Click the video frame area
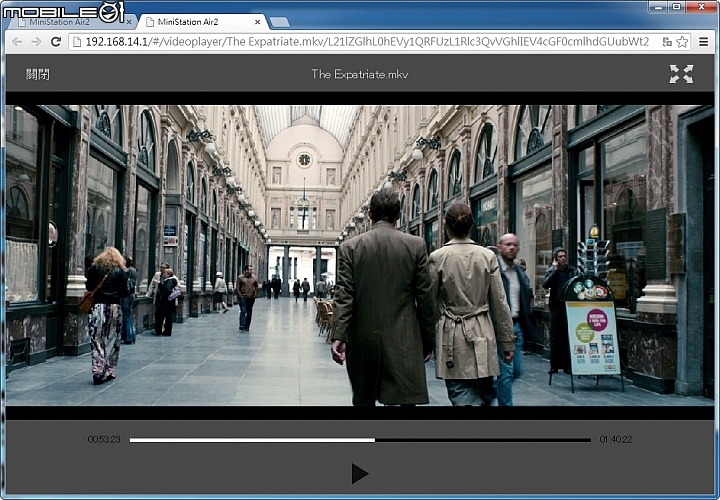Viewport: 720px width, 500px height. point(360,255)
